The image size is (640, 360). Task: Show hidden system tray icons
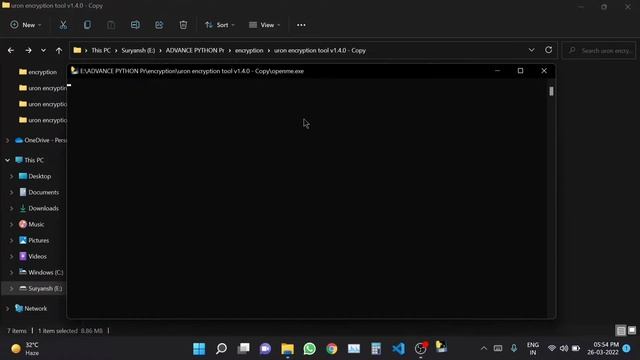coord(484,349)
